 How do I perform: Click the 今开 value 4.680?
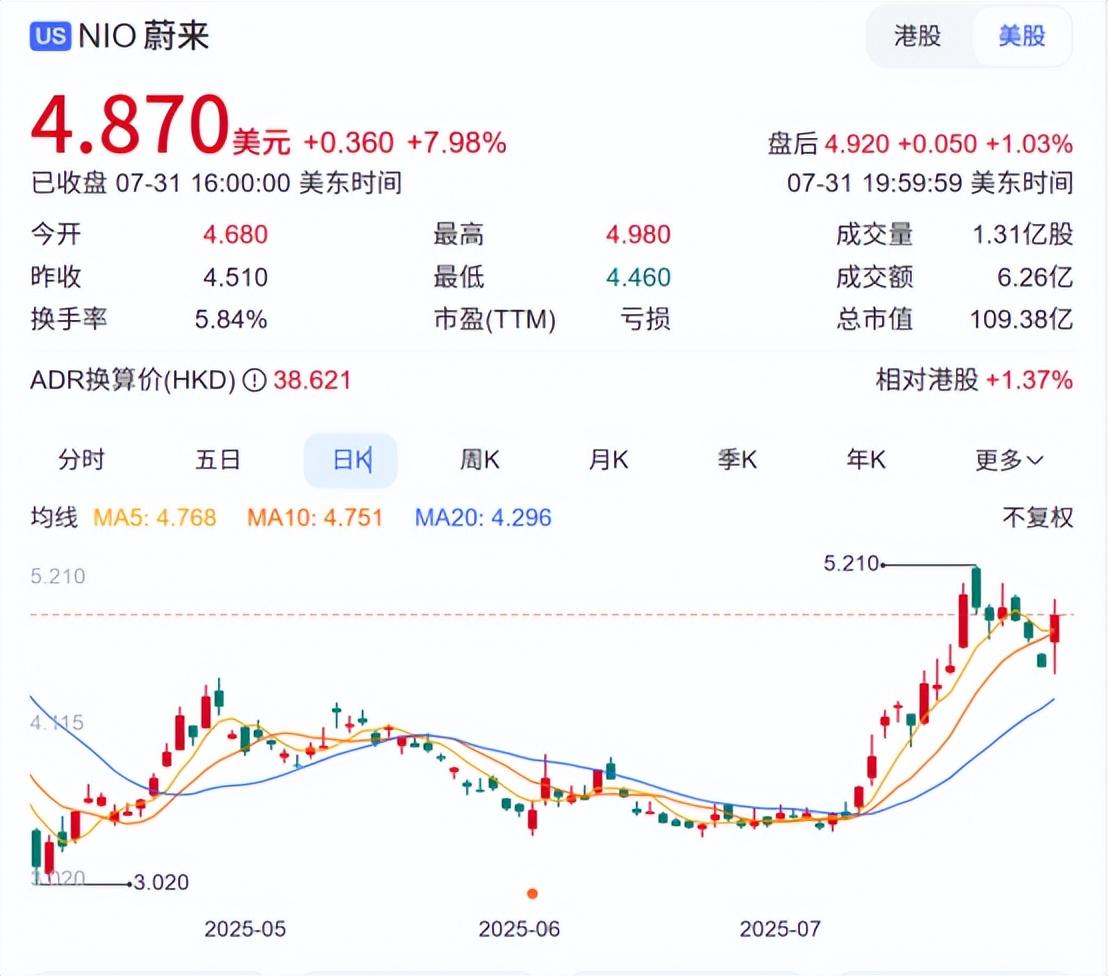point(235,235)
